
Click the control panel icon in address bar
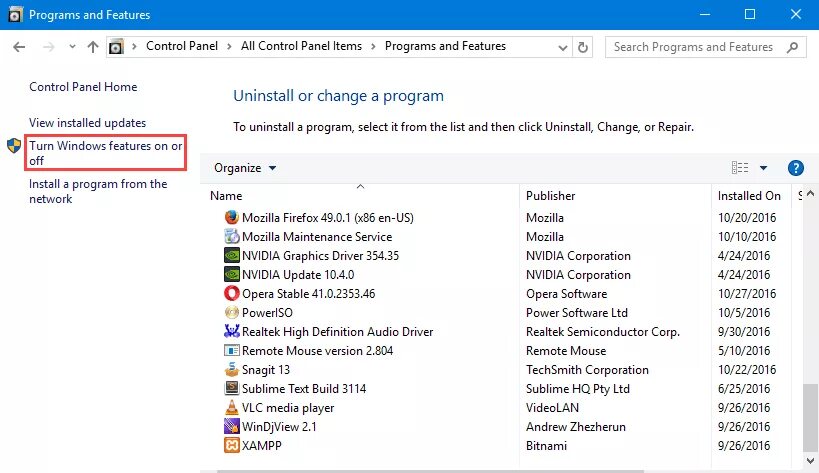click(116, 47)
